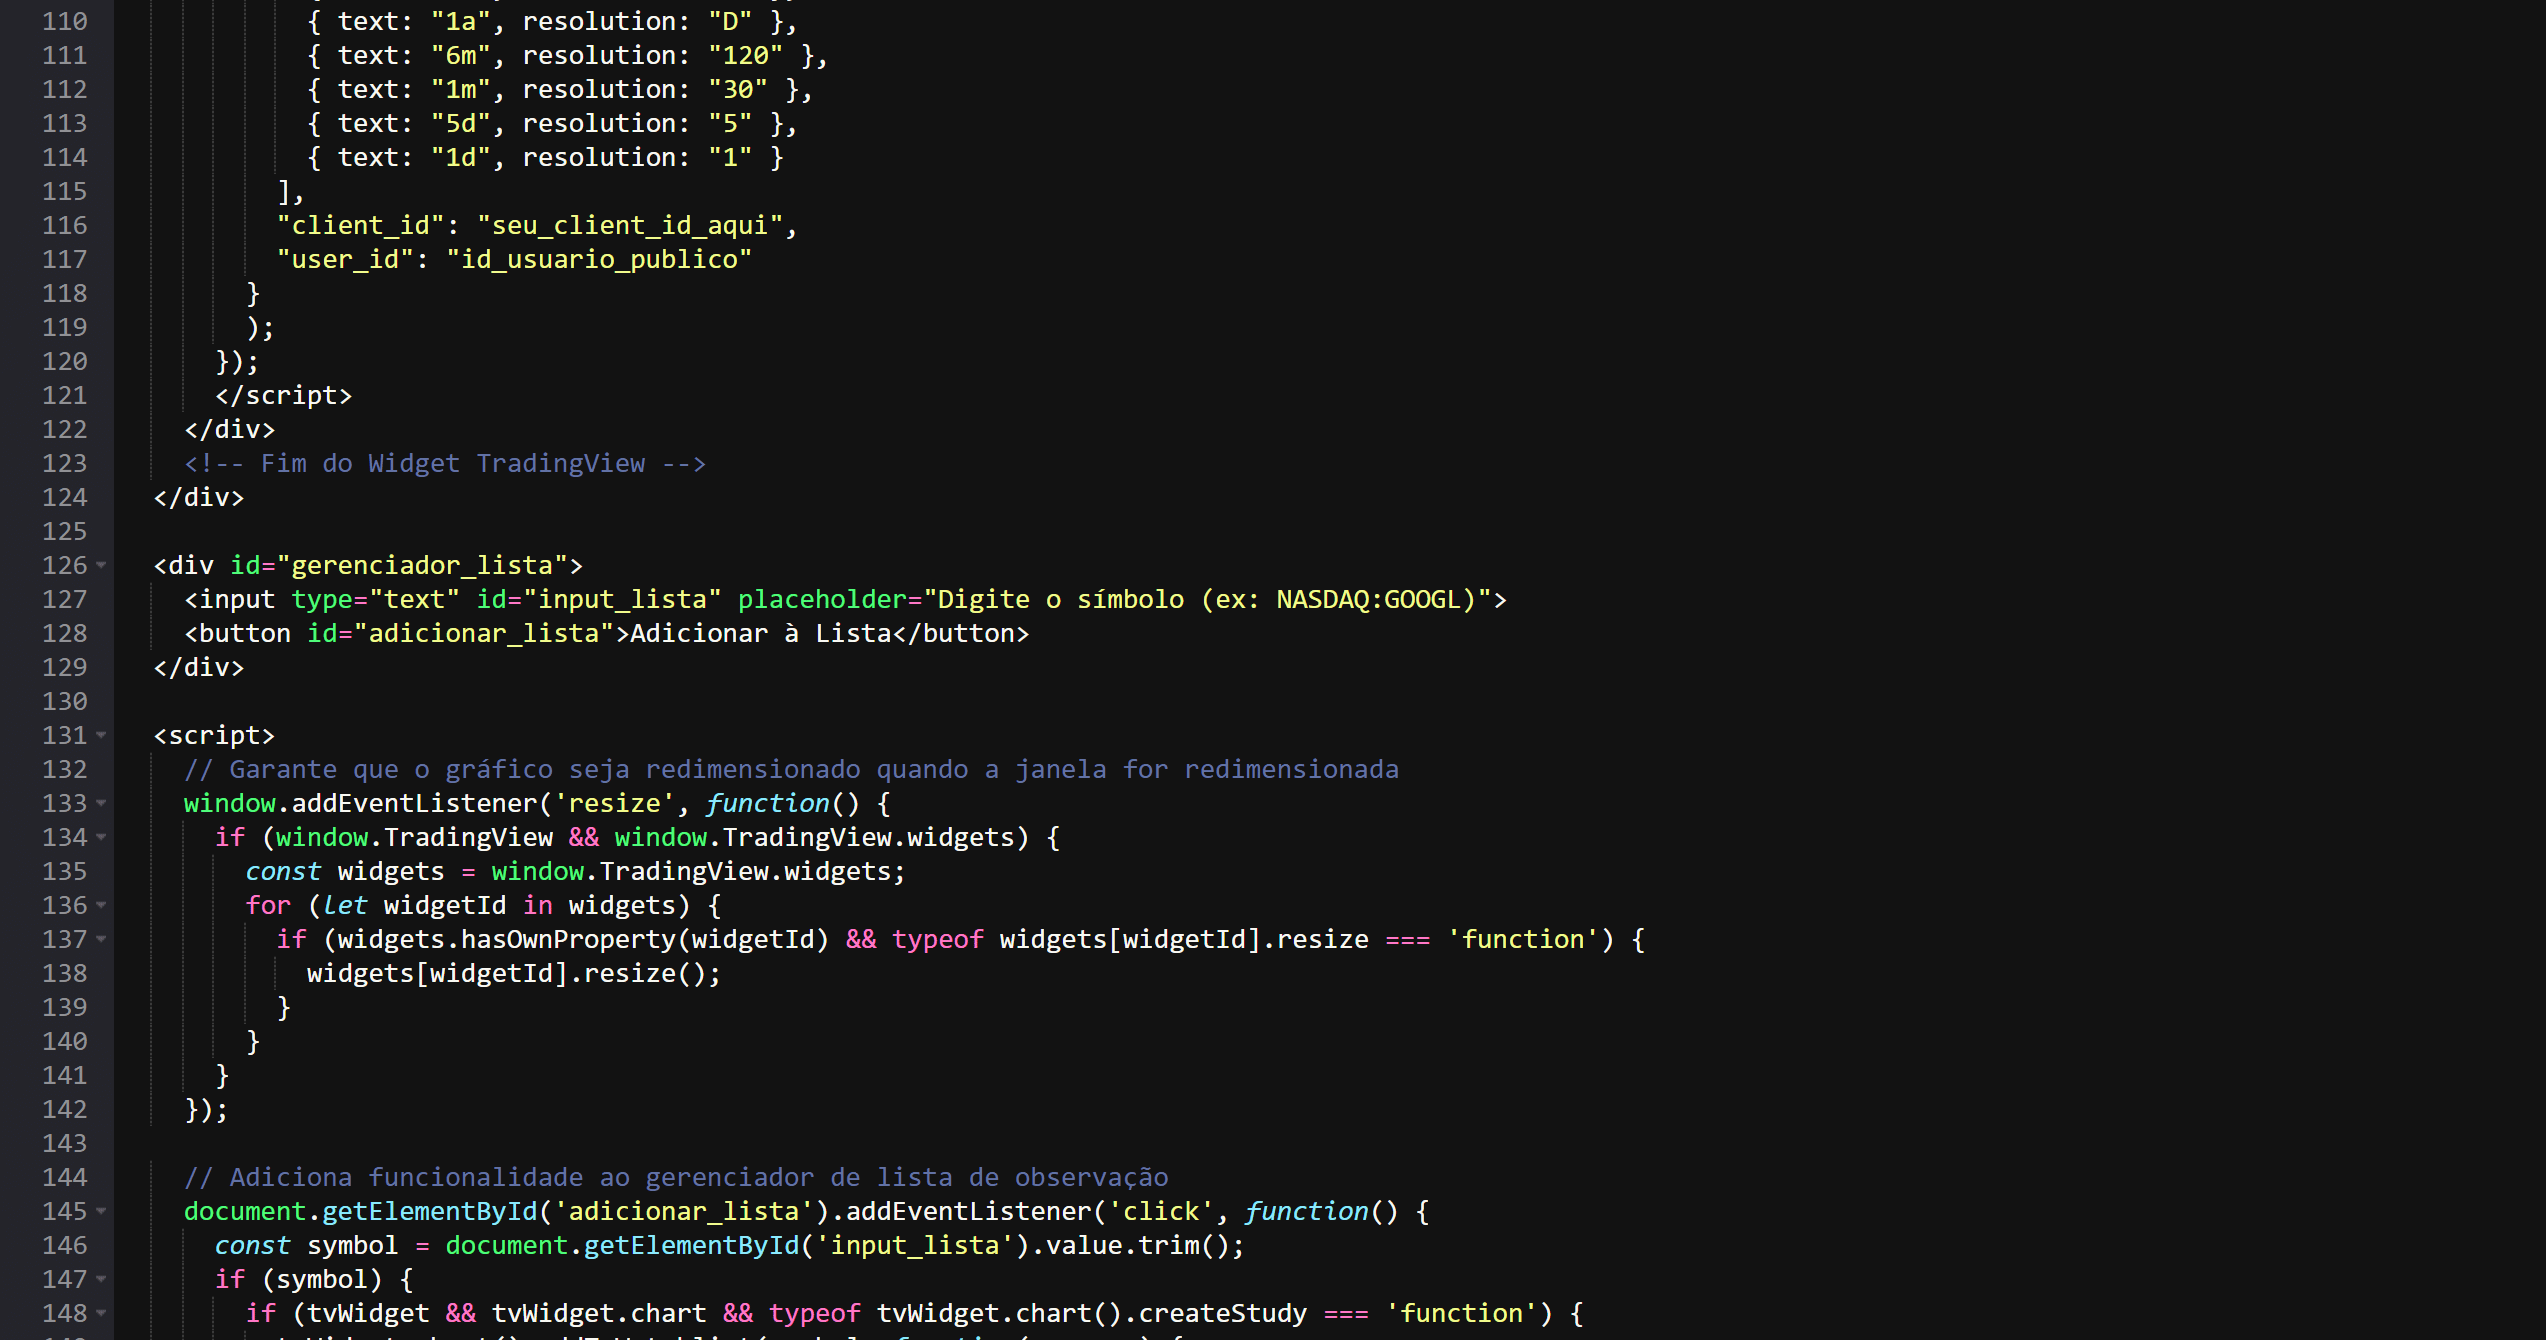Collapse fold arrow at line 148

point(101,1314)
